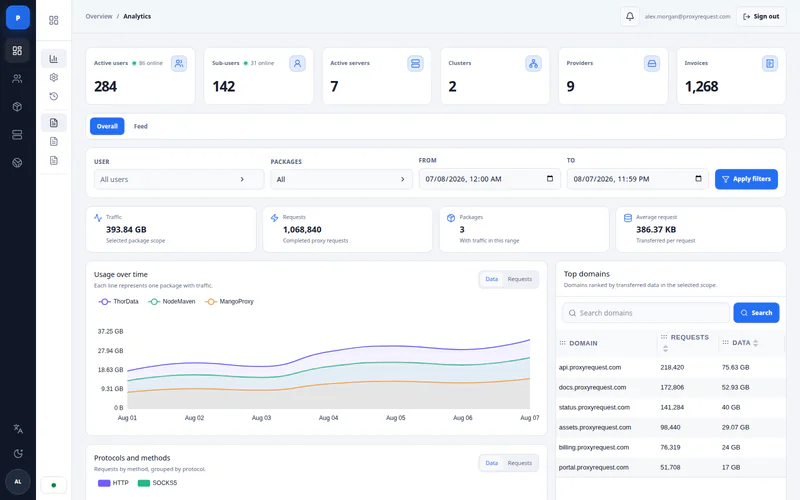Viewport: 800px width, 500px height.
Task: Focus the Search domains field
Action: tap(646, 313)
